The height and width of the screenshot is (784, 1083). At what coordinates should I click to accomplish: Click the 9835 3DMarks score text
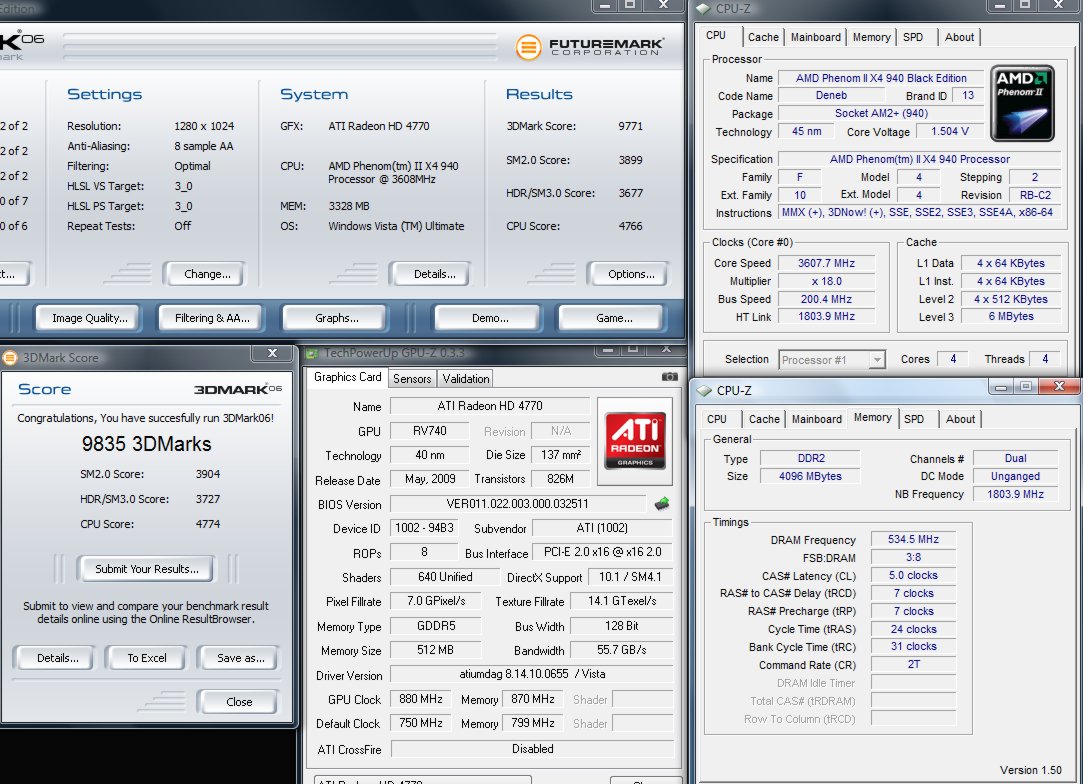click(146, 444)
